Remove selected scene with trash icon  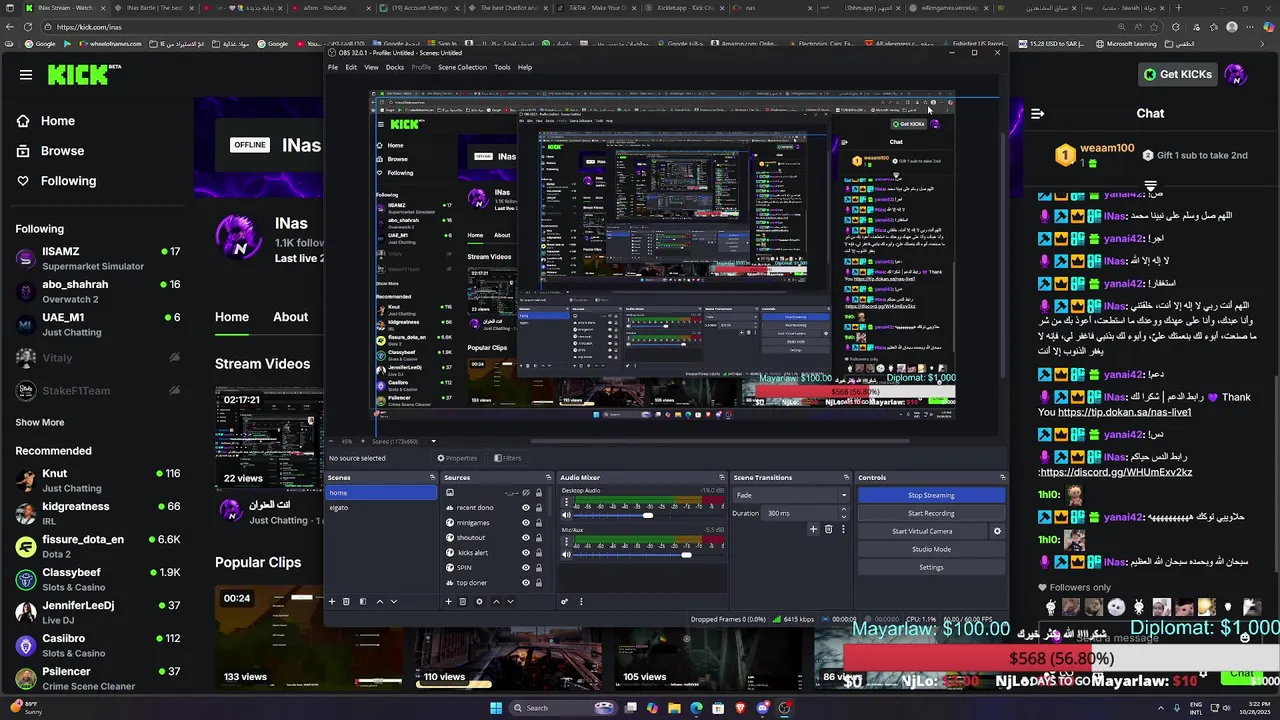346,601
